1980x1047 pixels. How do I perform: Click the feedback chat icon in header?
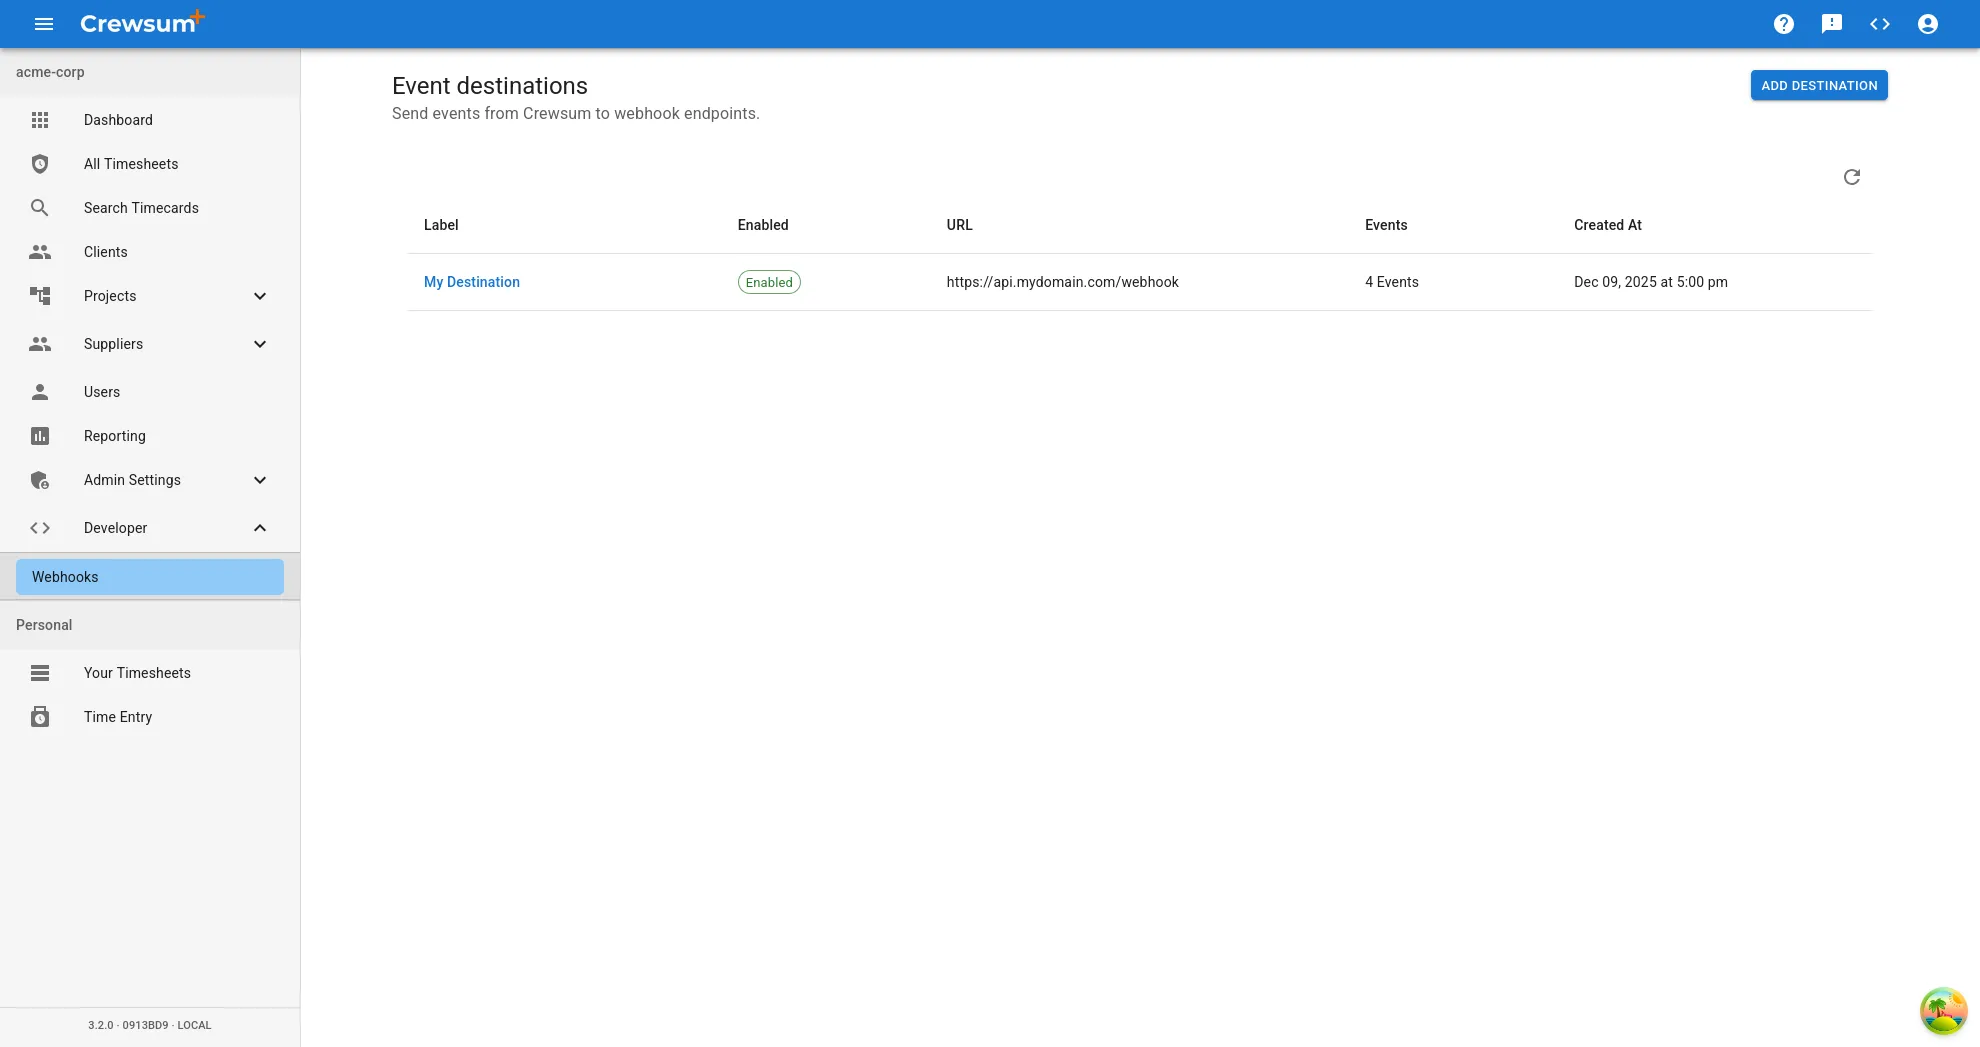[x=1831, y=24]
